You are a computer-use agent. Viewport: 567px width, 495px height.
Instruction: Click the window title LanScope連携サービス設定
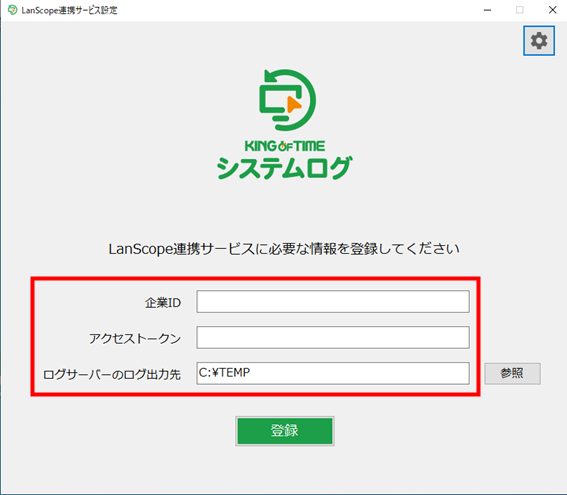pyautogui.click(x=69, y=10)
